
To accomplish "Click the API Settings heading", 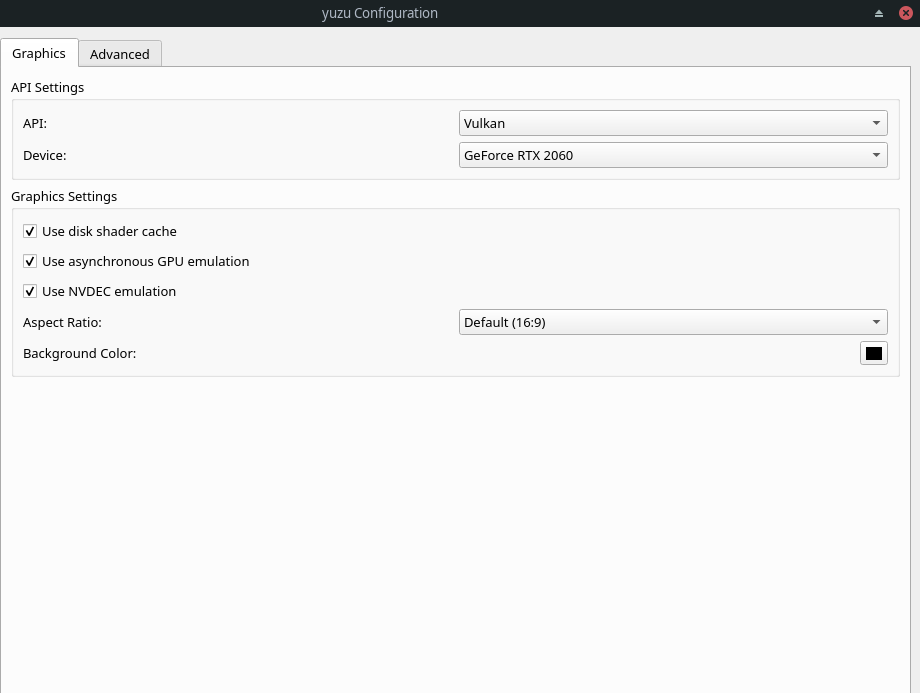I will pyautogui.click(x=48, y=87).
